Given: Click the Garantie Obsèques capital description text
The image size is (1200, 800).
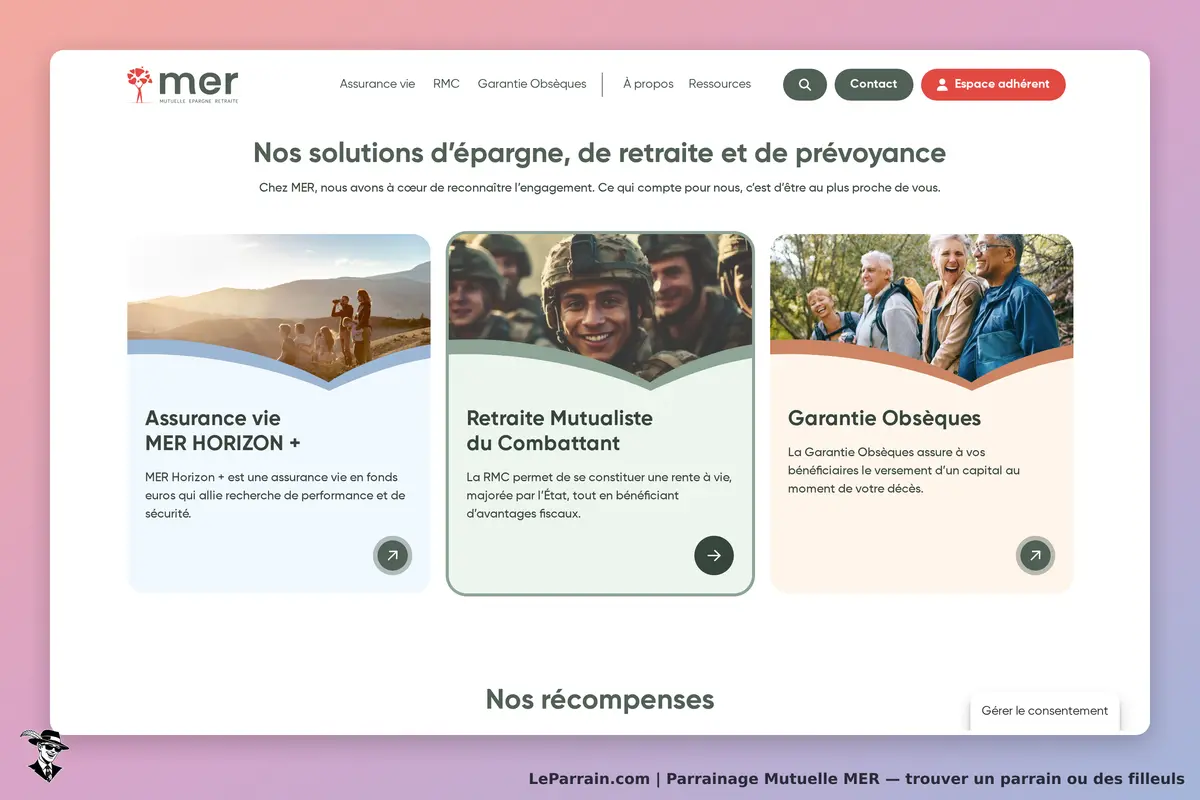Looking at the screenshot, I should coord(904,471).
